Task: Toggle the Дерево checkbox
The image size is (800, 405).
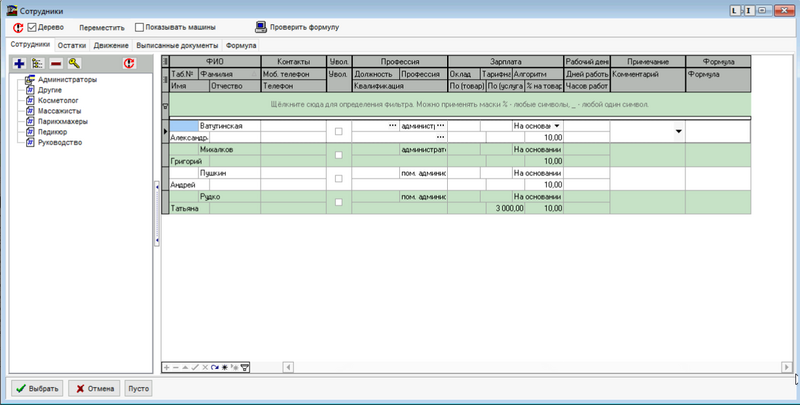Action: pos(32,27)
